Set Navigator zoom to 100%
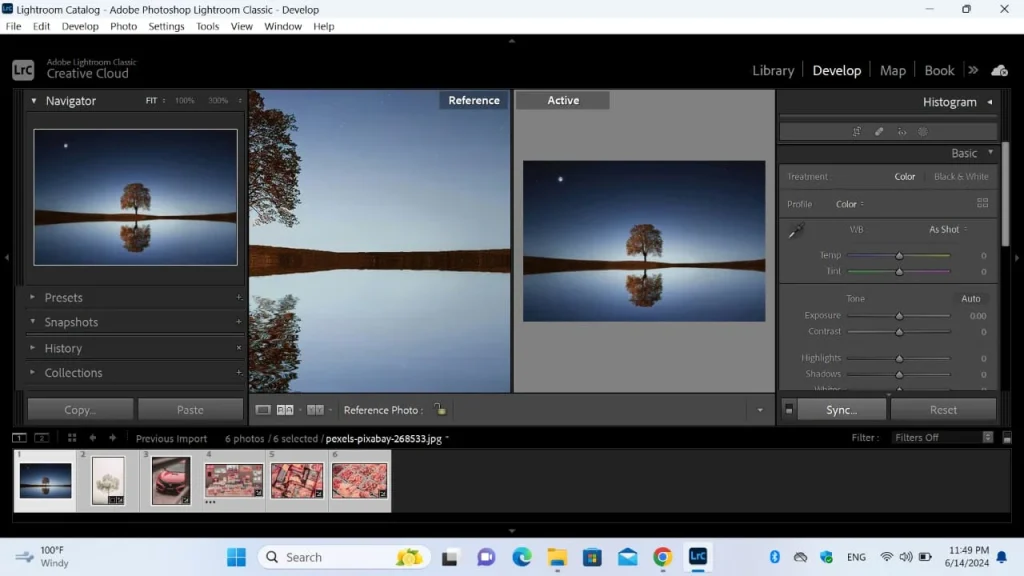Screen dimensions: 1024x576 click(185, 101)
